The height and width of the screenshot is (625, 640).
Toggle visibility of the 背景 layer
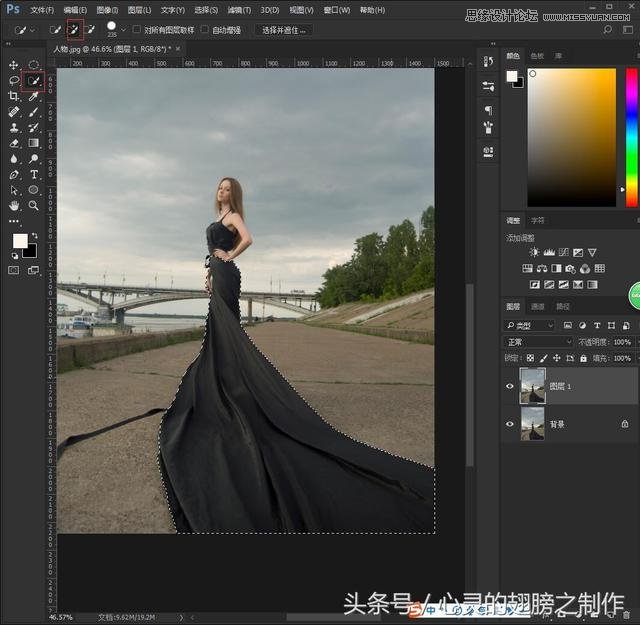(511, 424)
